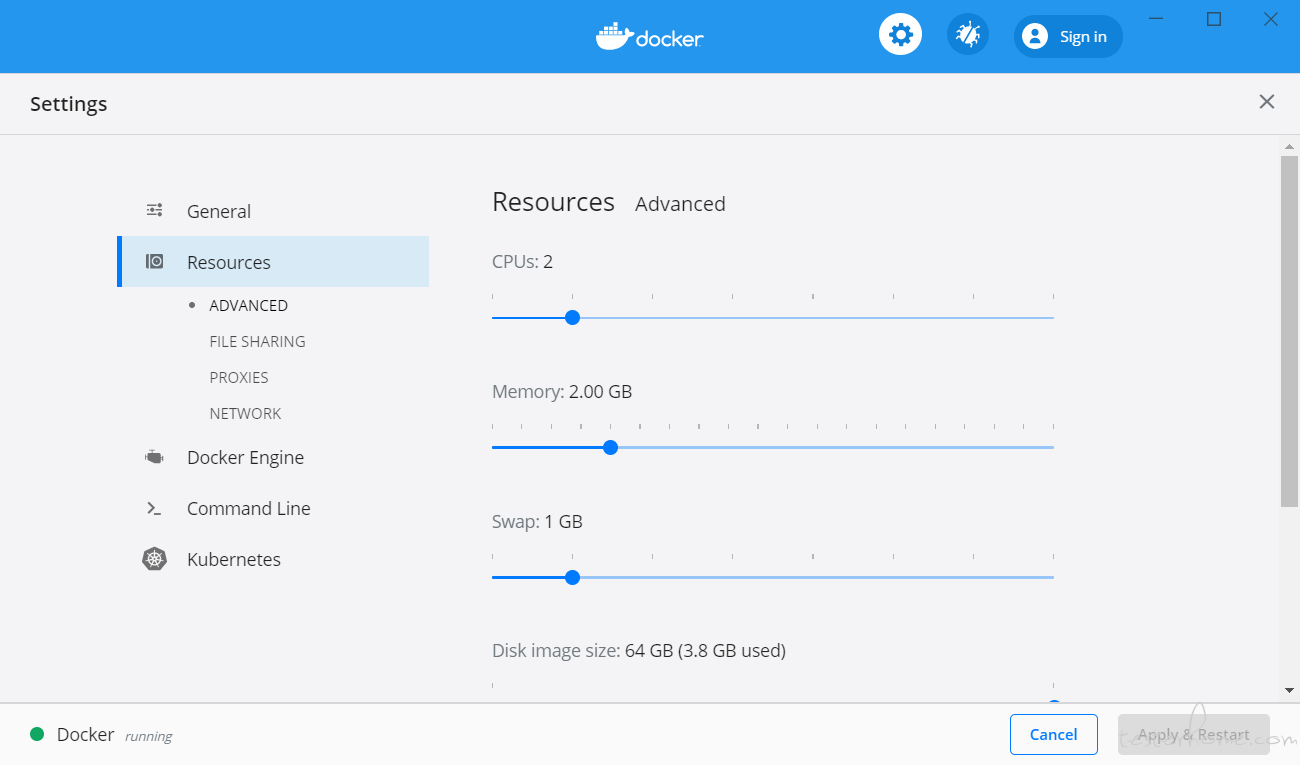Screen dimensions: 1300x765
Task: Click the Command Line prompt icon
Action: (x=154, y=508)
